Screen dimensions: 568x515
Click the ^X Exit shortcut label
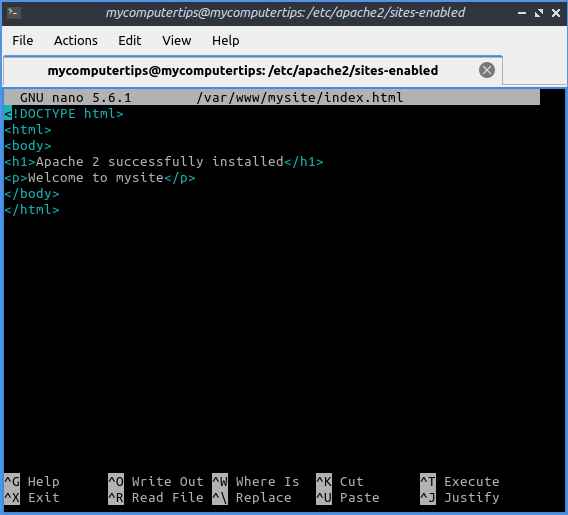pos(32,498)
